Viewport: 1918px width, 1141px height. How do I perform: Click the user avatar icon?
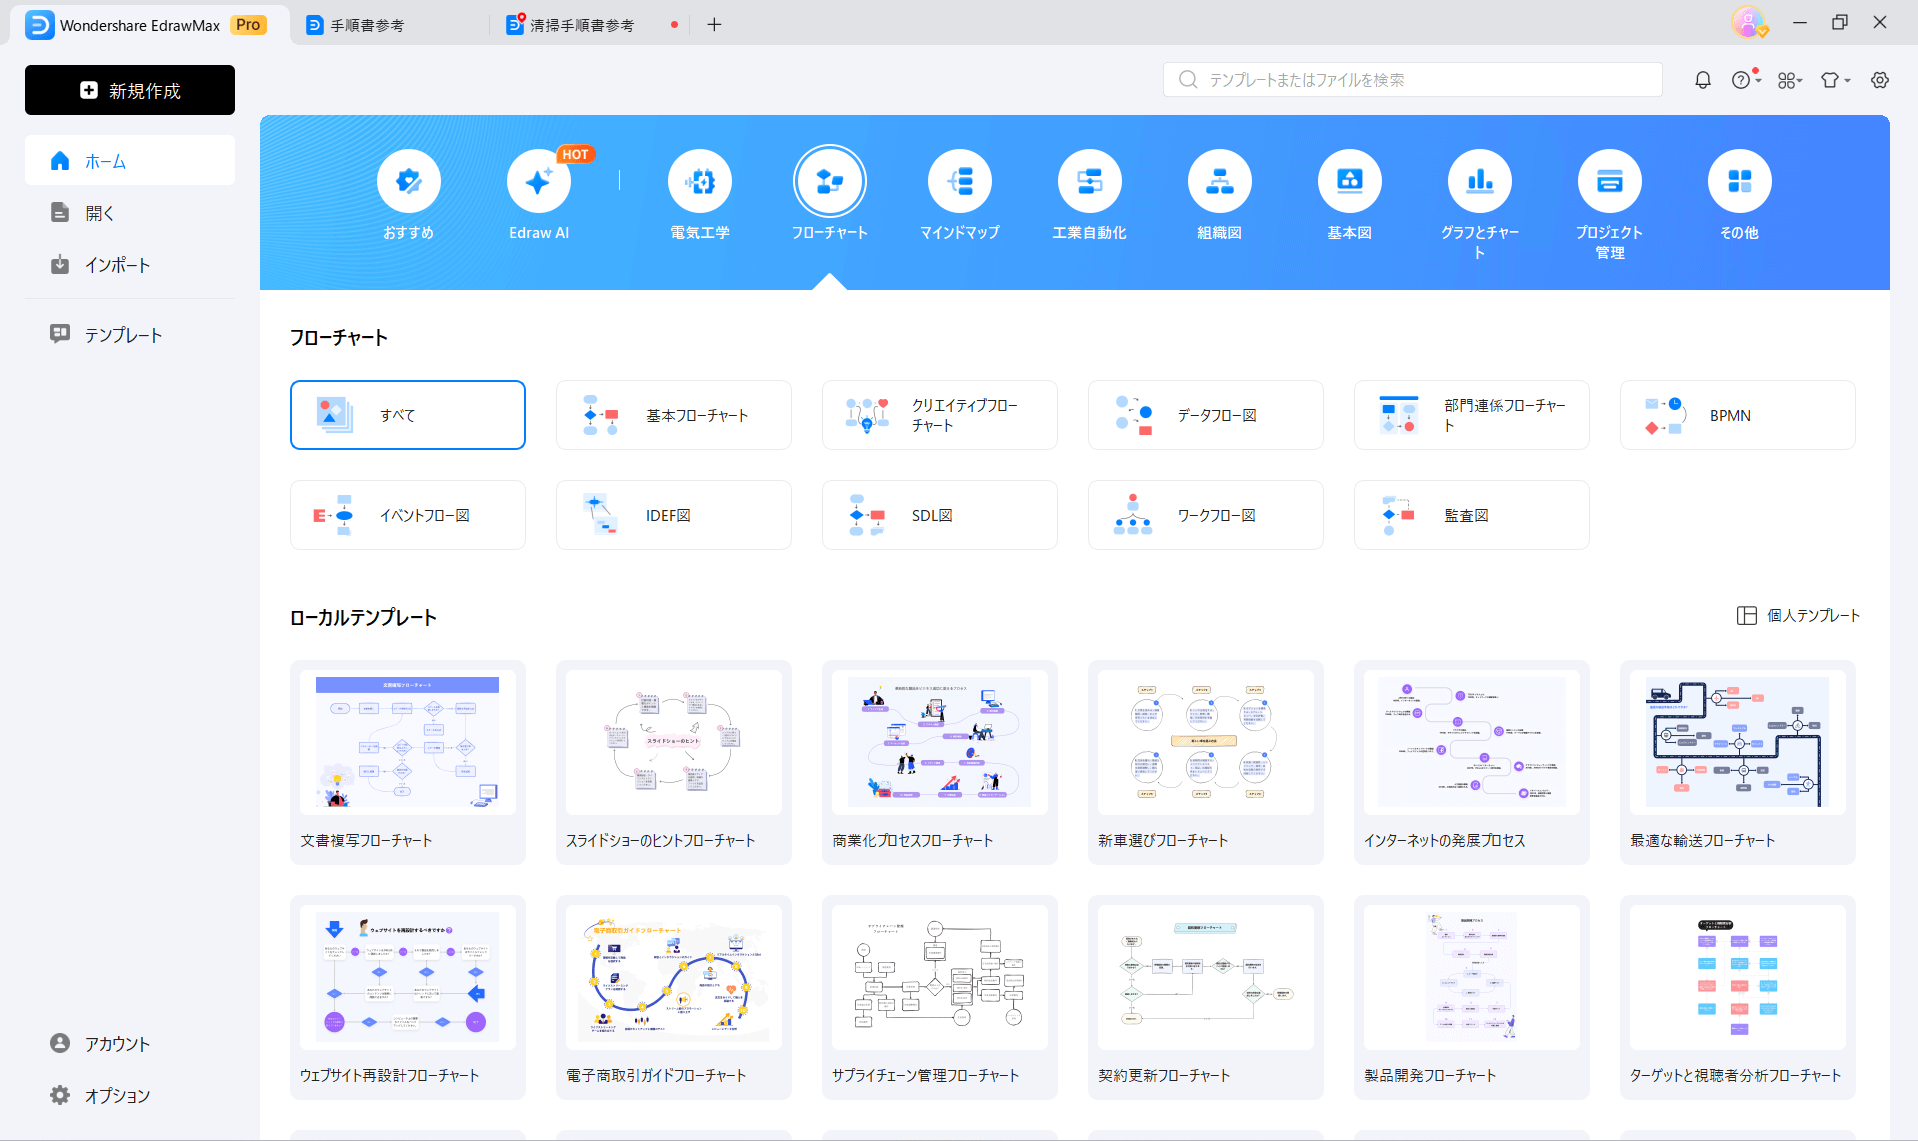[1749, 22]
